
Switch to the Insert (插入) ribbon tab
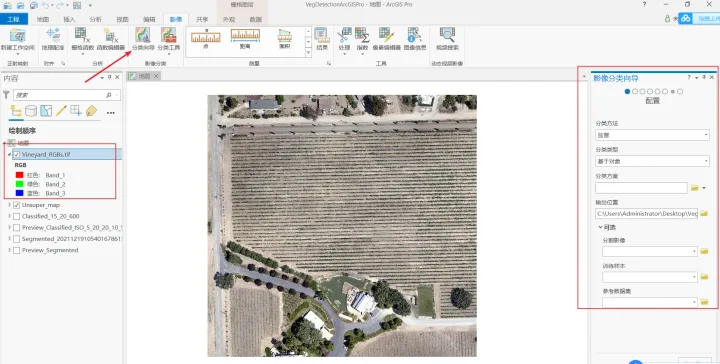click(x=69, y=19)
